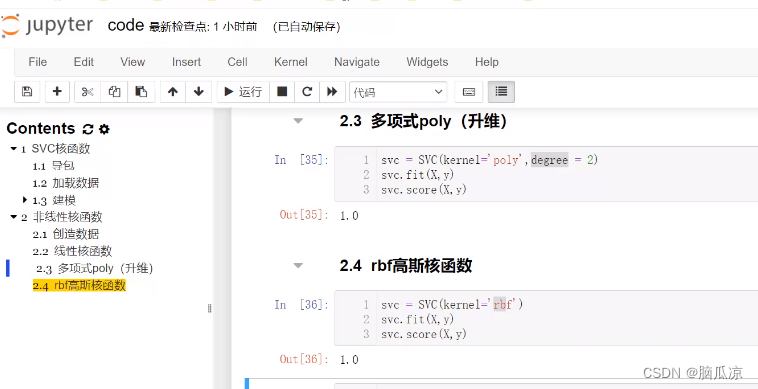Copy selected cells icon
This screenshot has width=758, height=389.
[x=114, y=92]
